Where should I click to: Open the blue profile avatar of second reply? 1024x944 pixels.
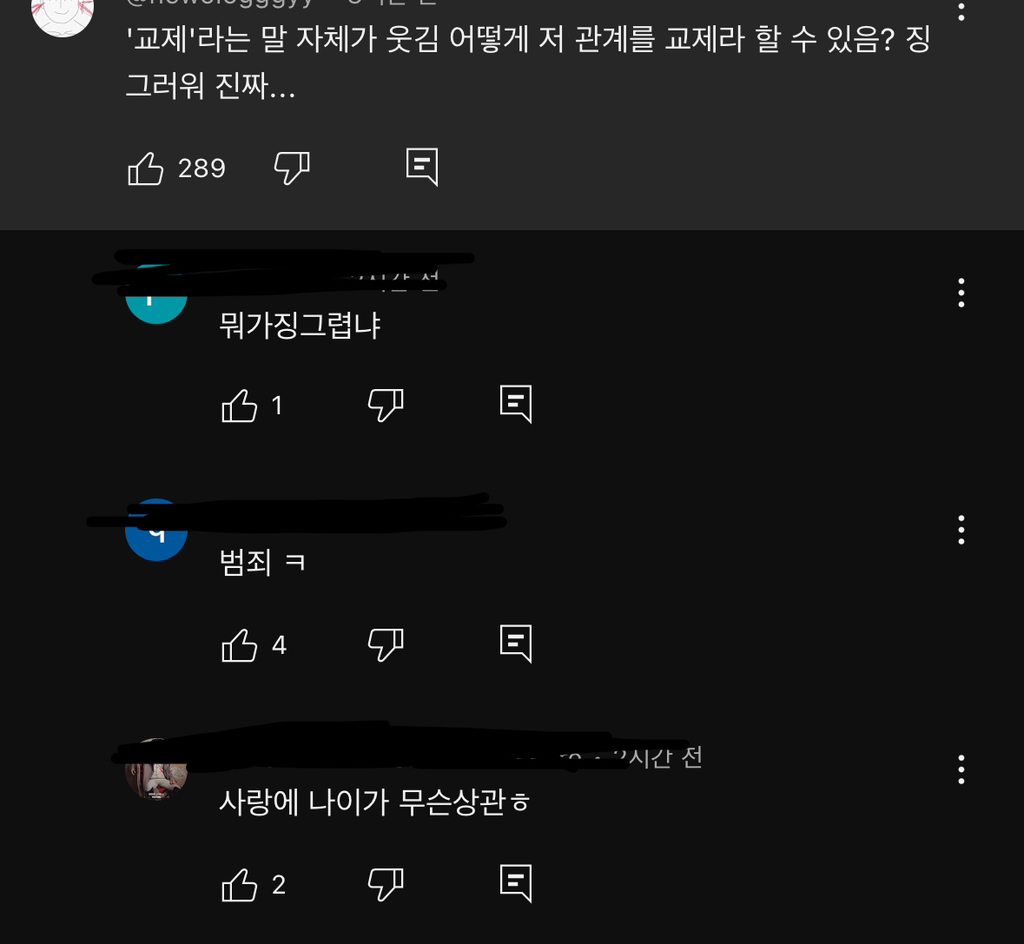coord(156,530)
